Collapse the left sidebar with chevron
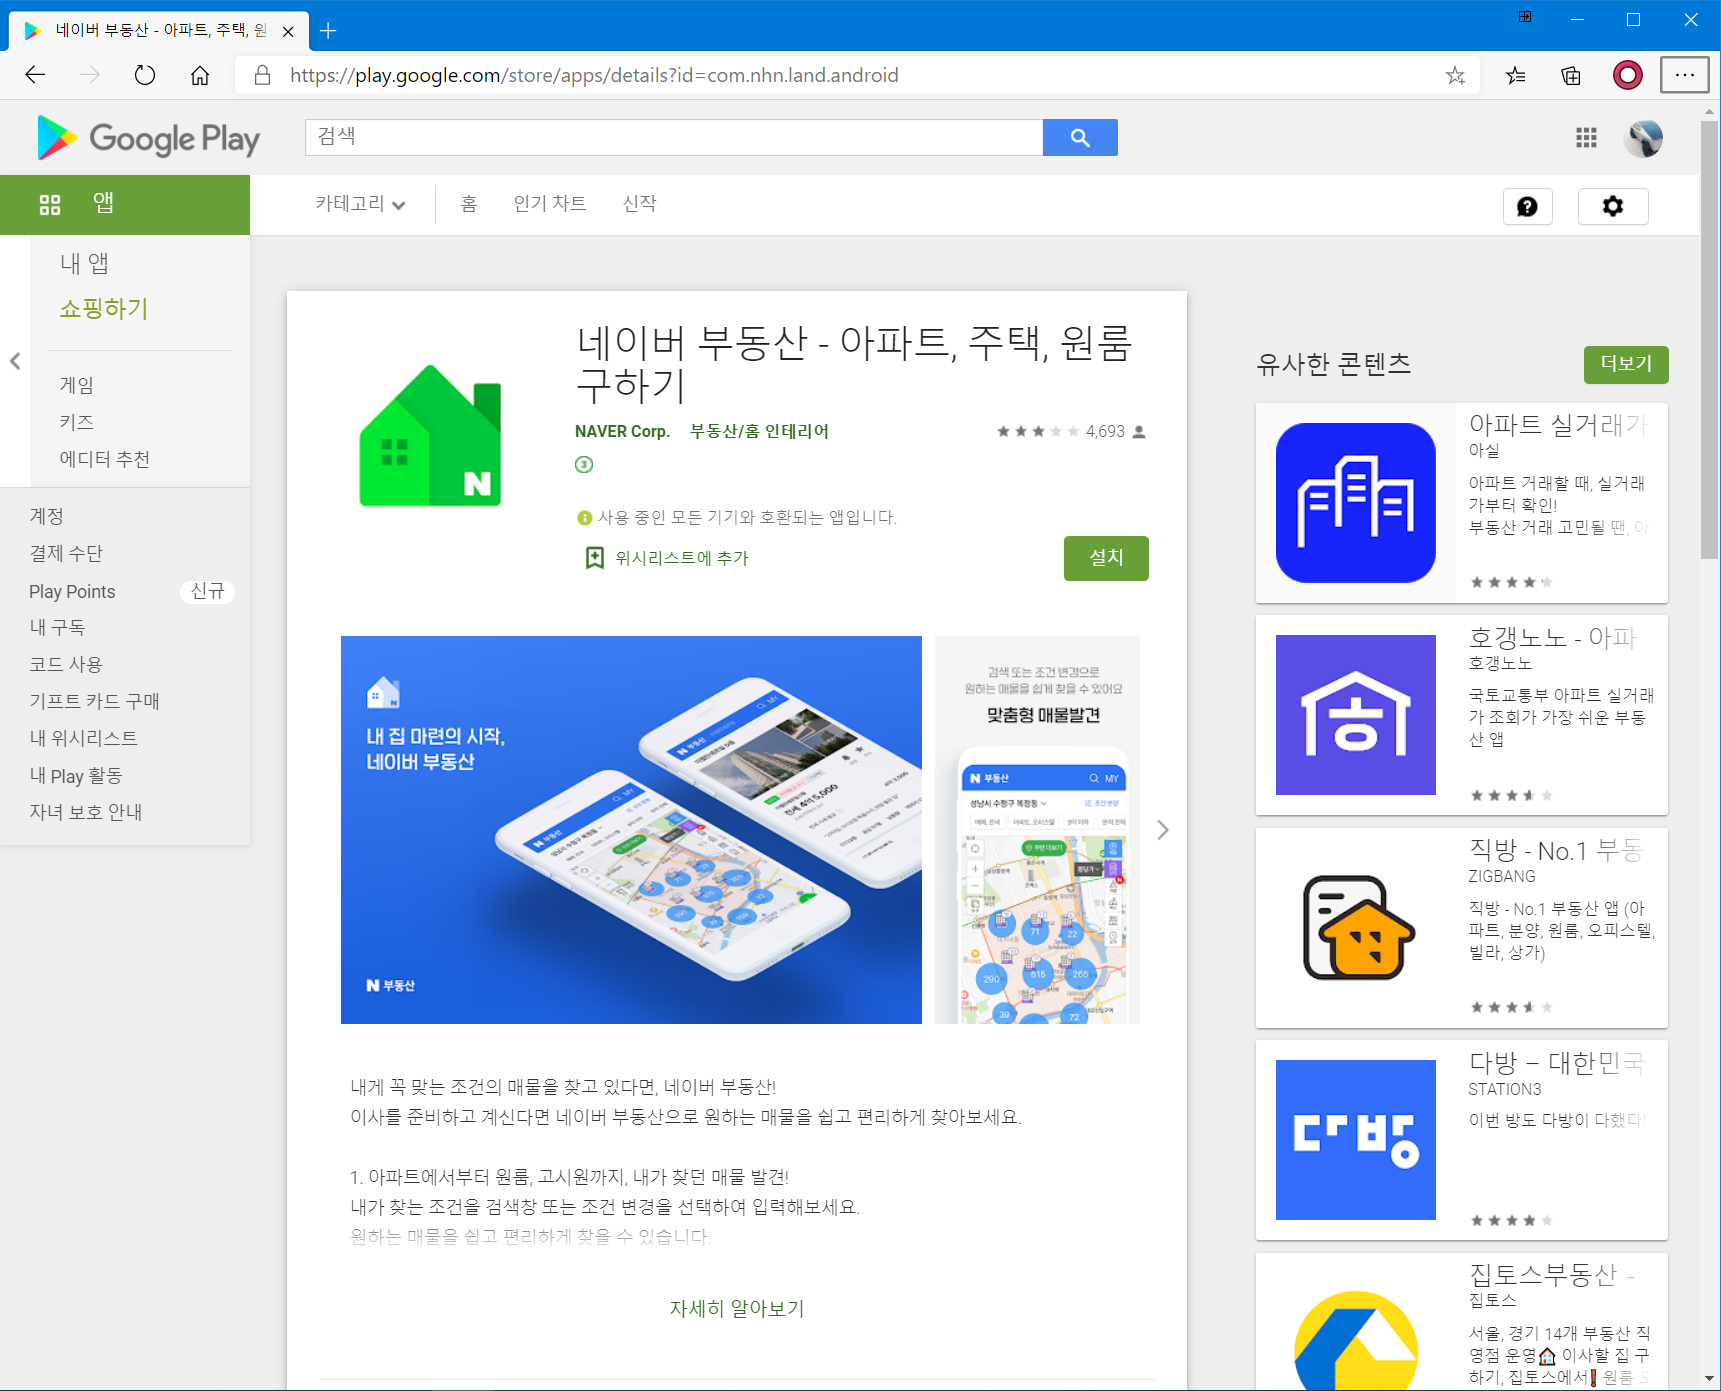This screenshot has width=1721, height=1391. click(15, 361)
